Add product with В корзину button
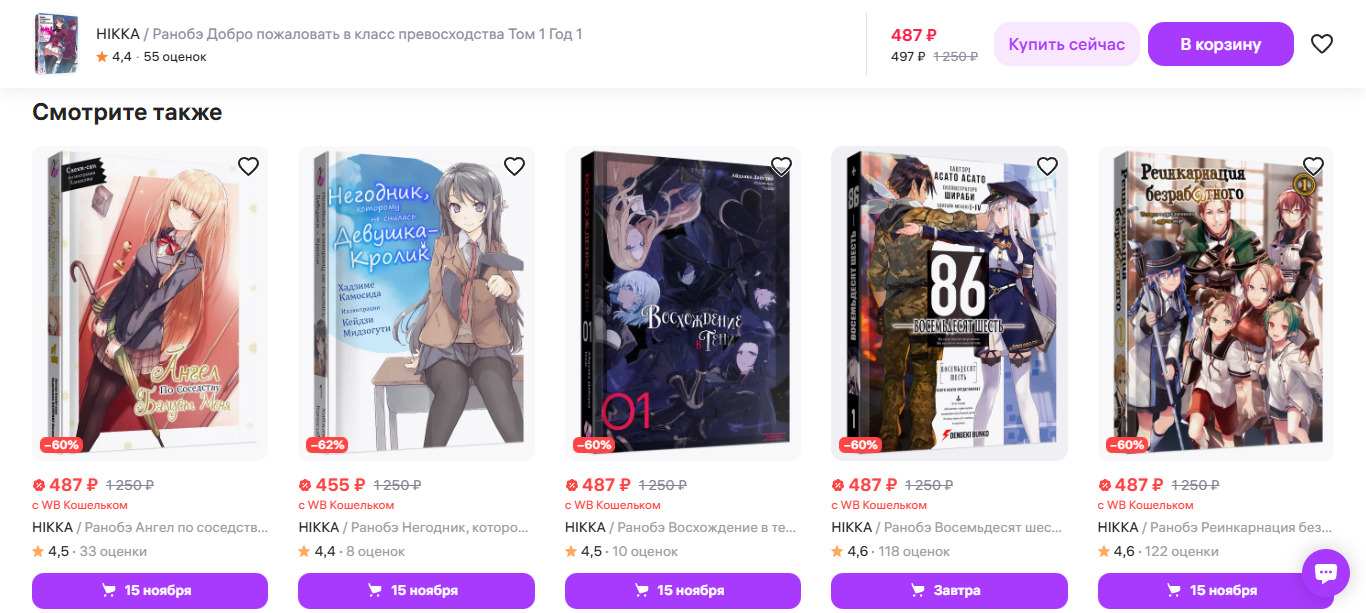The image size is (1366, 613). coord(1221,44)
